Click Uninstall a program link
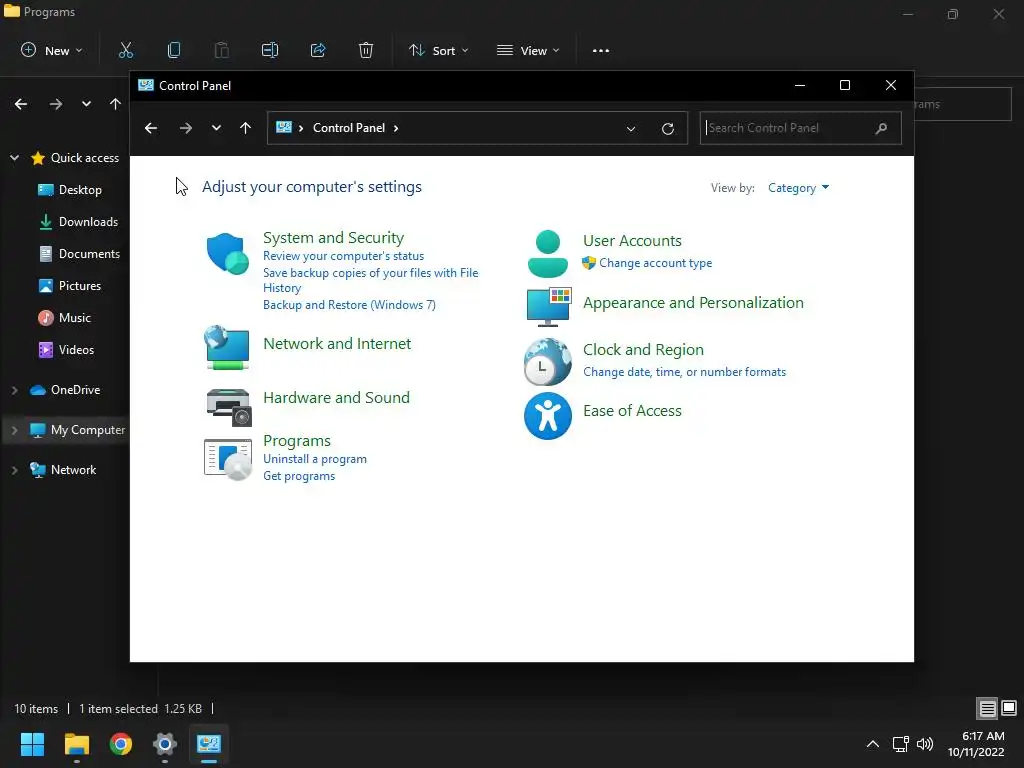The height and width of the screenshot is (768, 1024). pyautogui.click(x=315, y=459)
